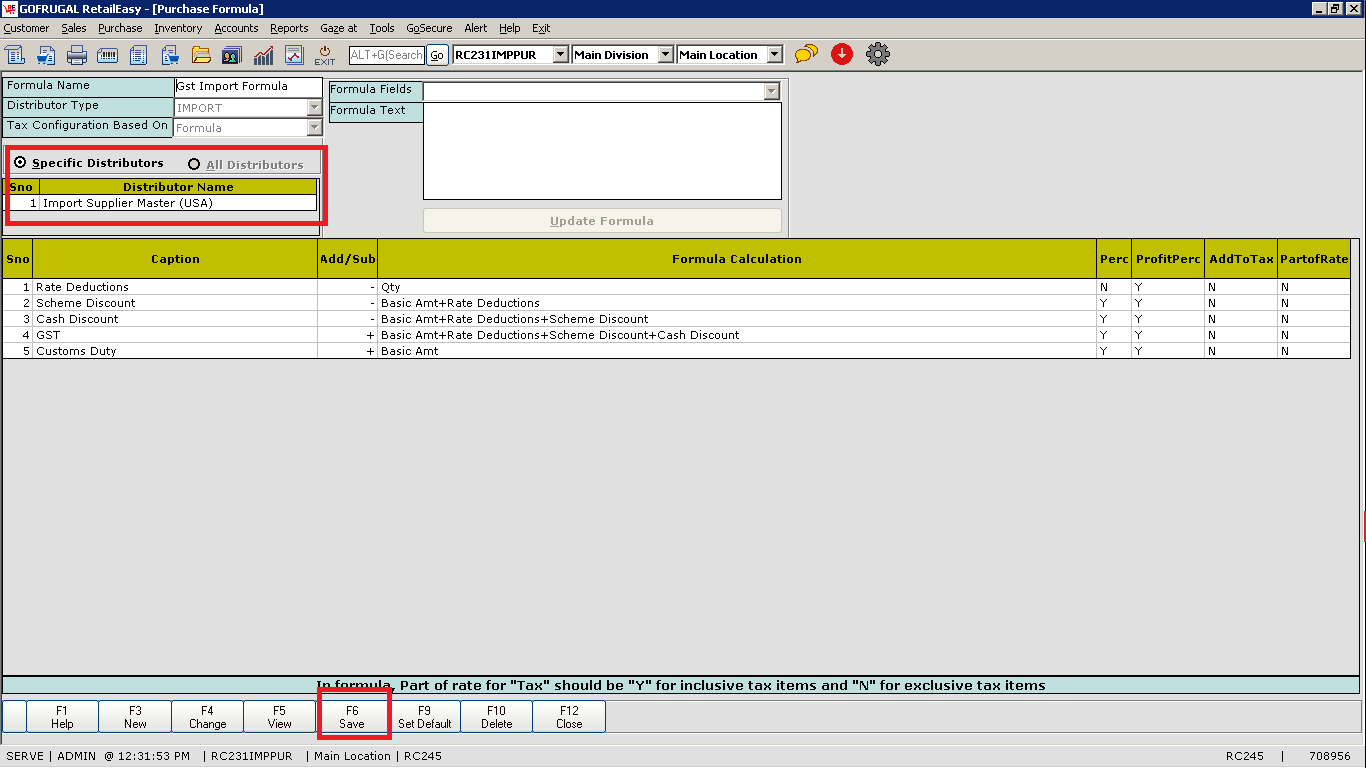The image size is (1366, 768).
Task: Click the Caption column header
Action: click(x=175, y=259)
